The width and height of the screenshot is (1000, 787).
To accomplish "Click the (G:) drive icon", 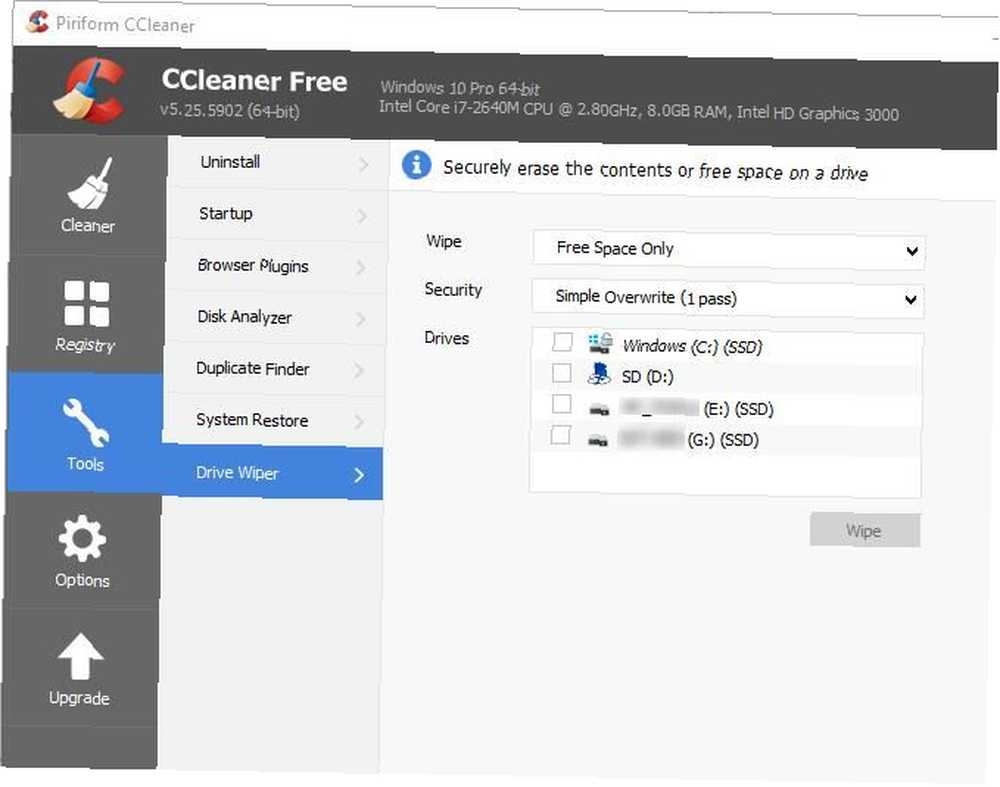I will 598,440.
